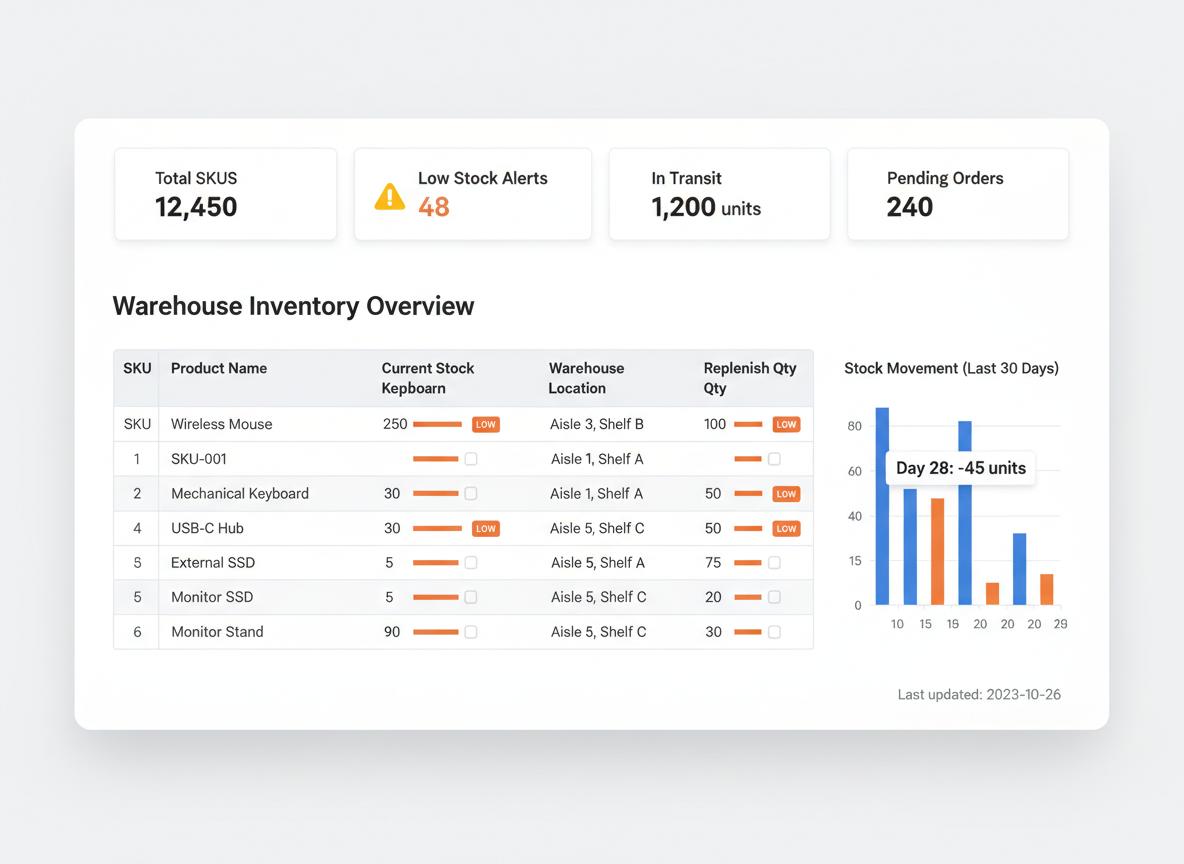
Task: Click the shortest orange bar in the chart
Action: point(992,594)
